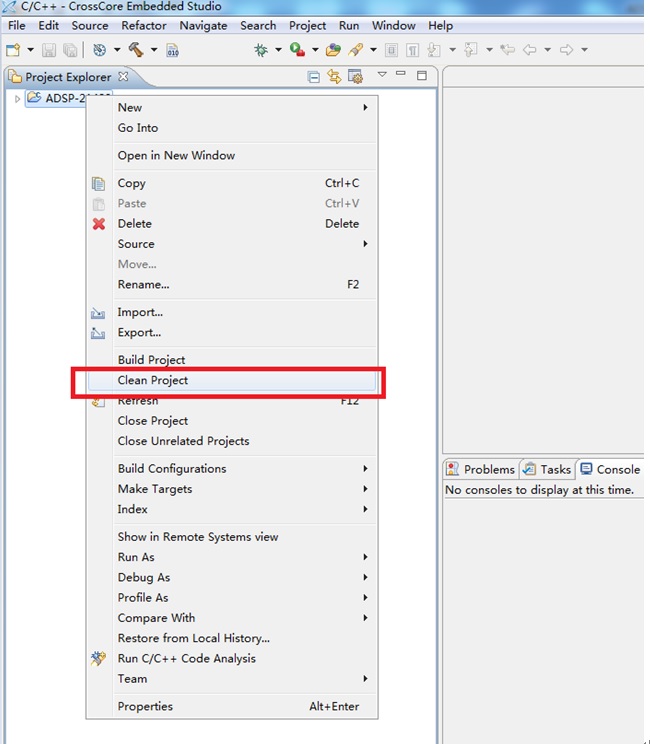Click the New wizard toolbar icon

tap(13, 50)
